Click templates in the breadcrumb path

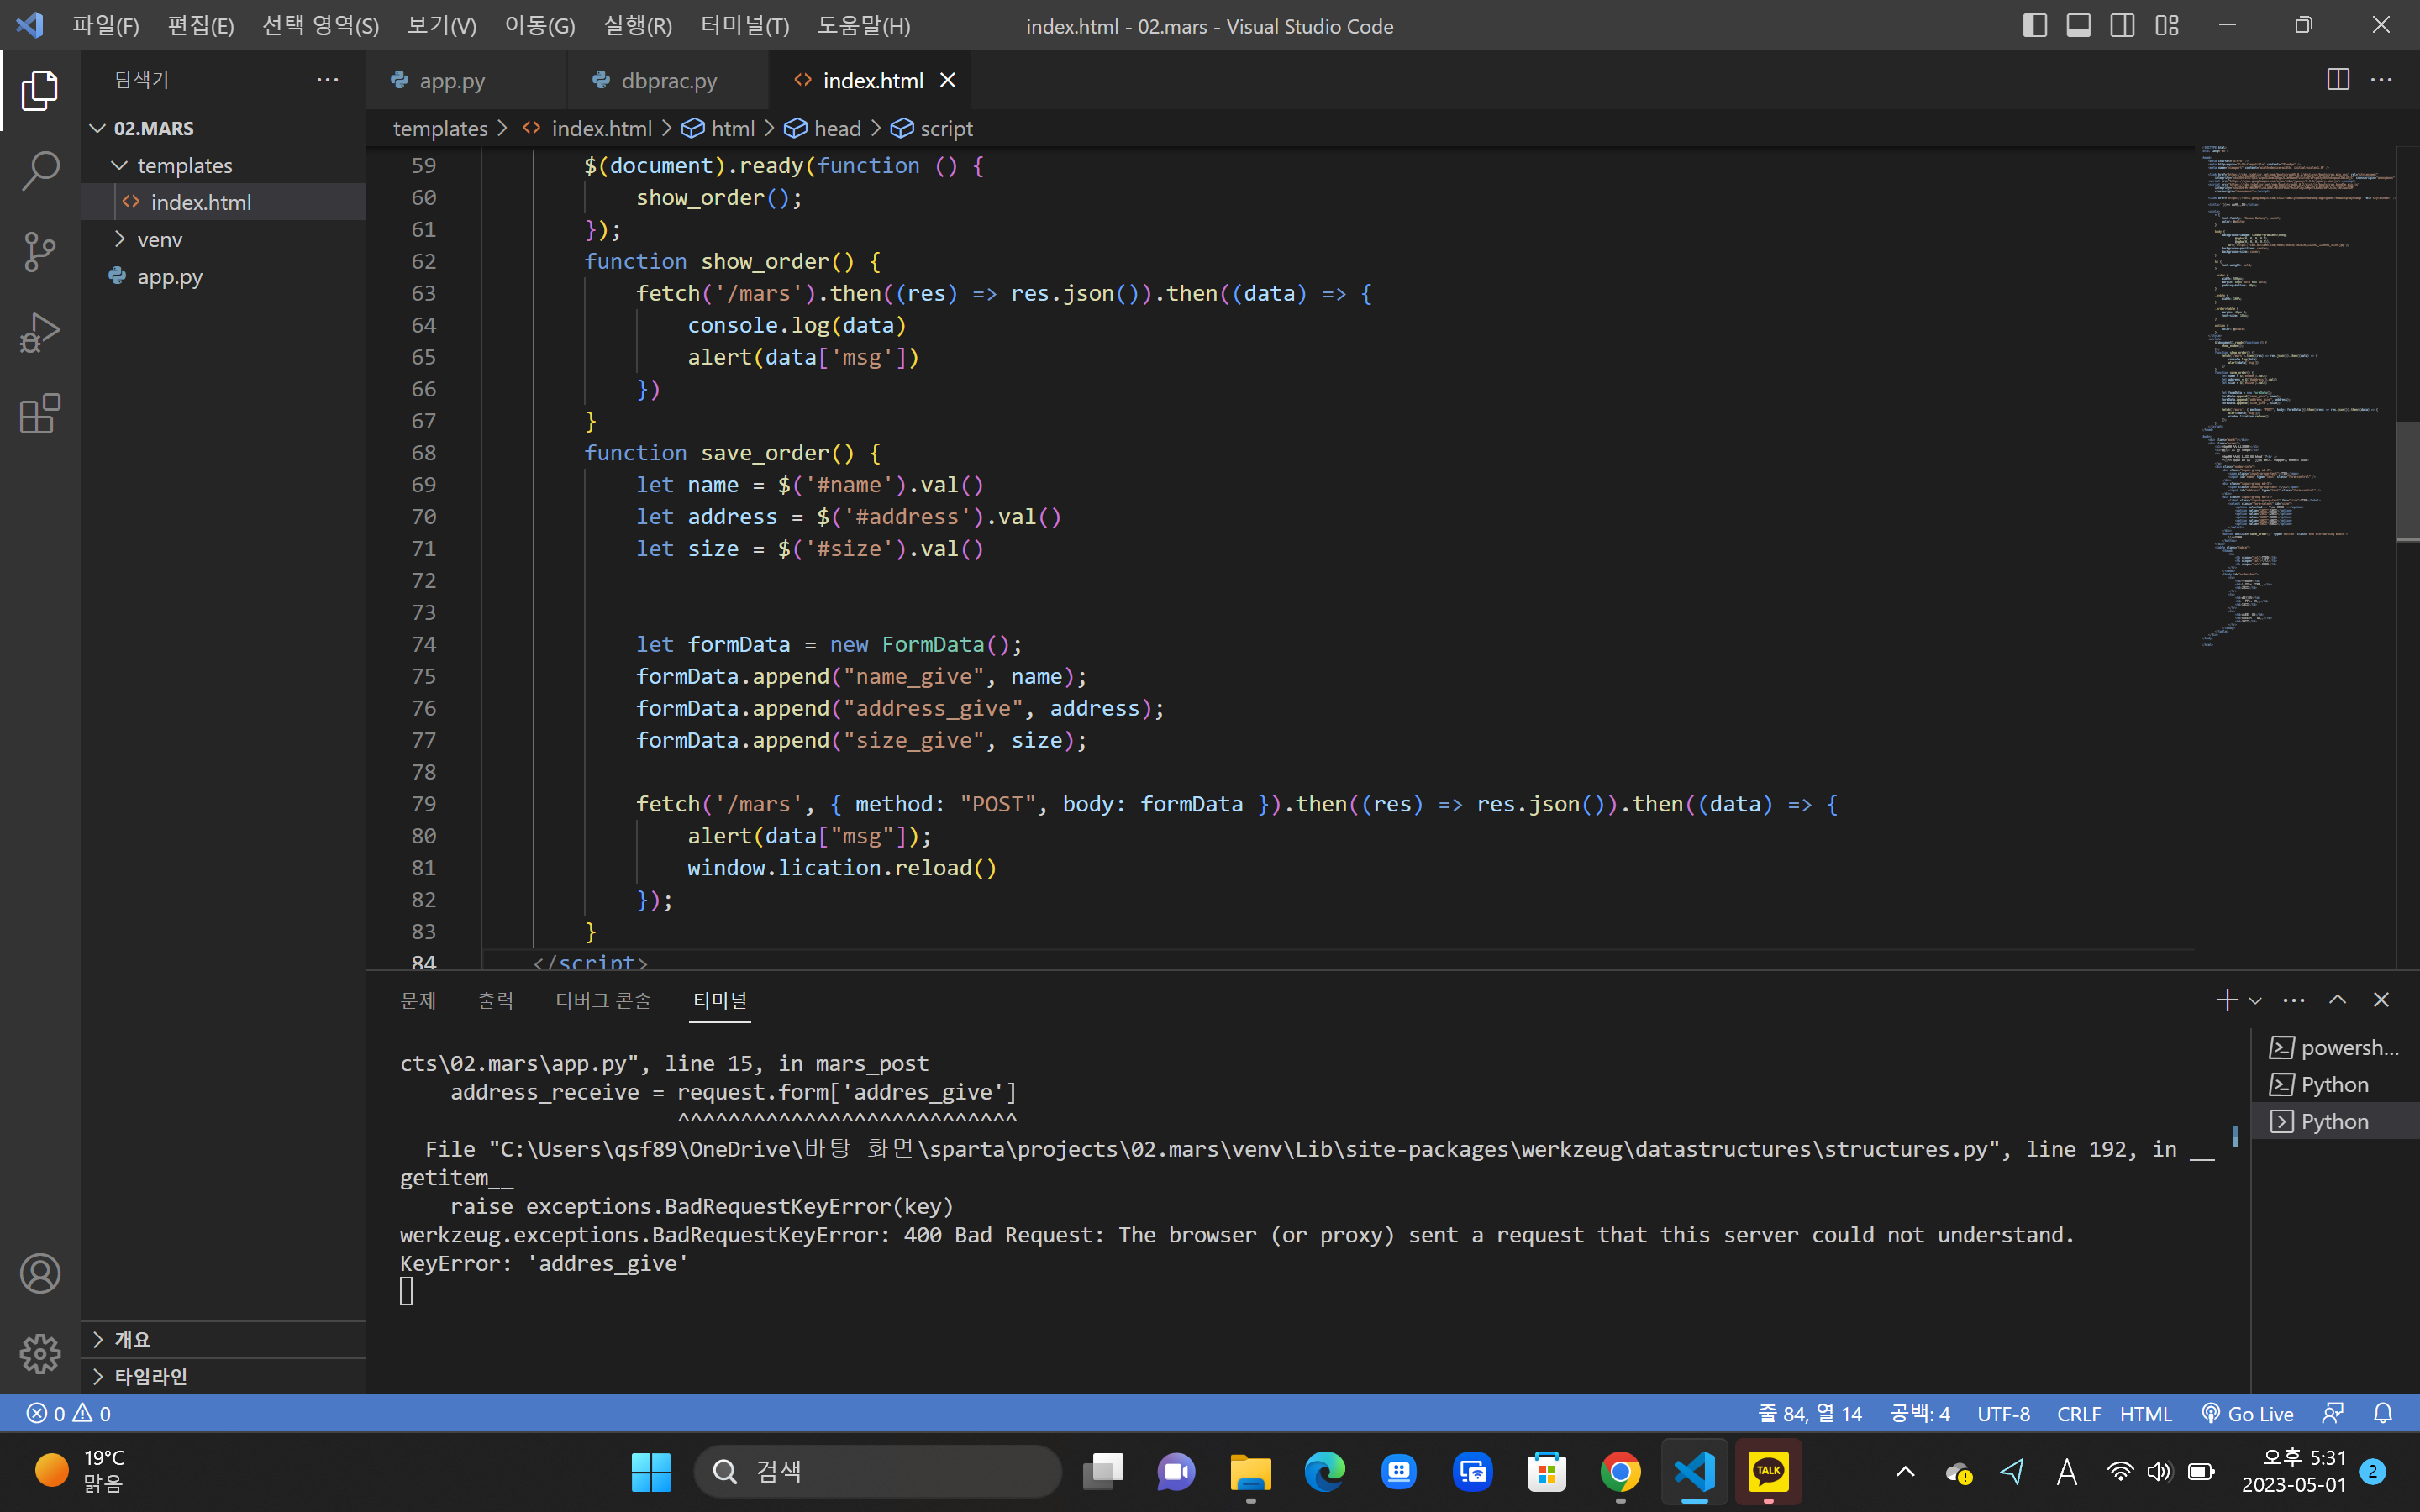[440, 128]
